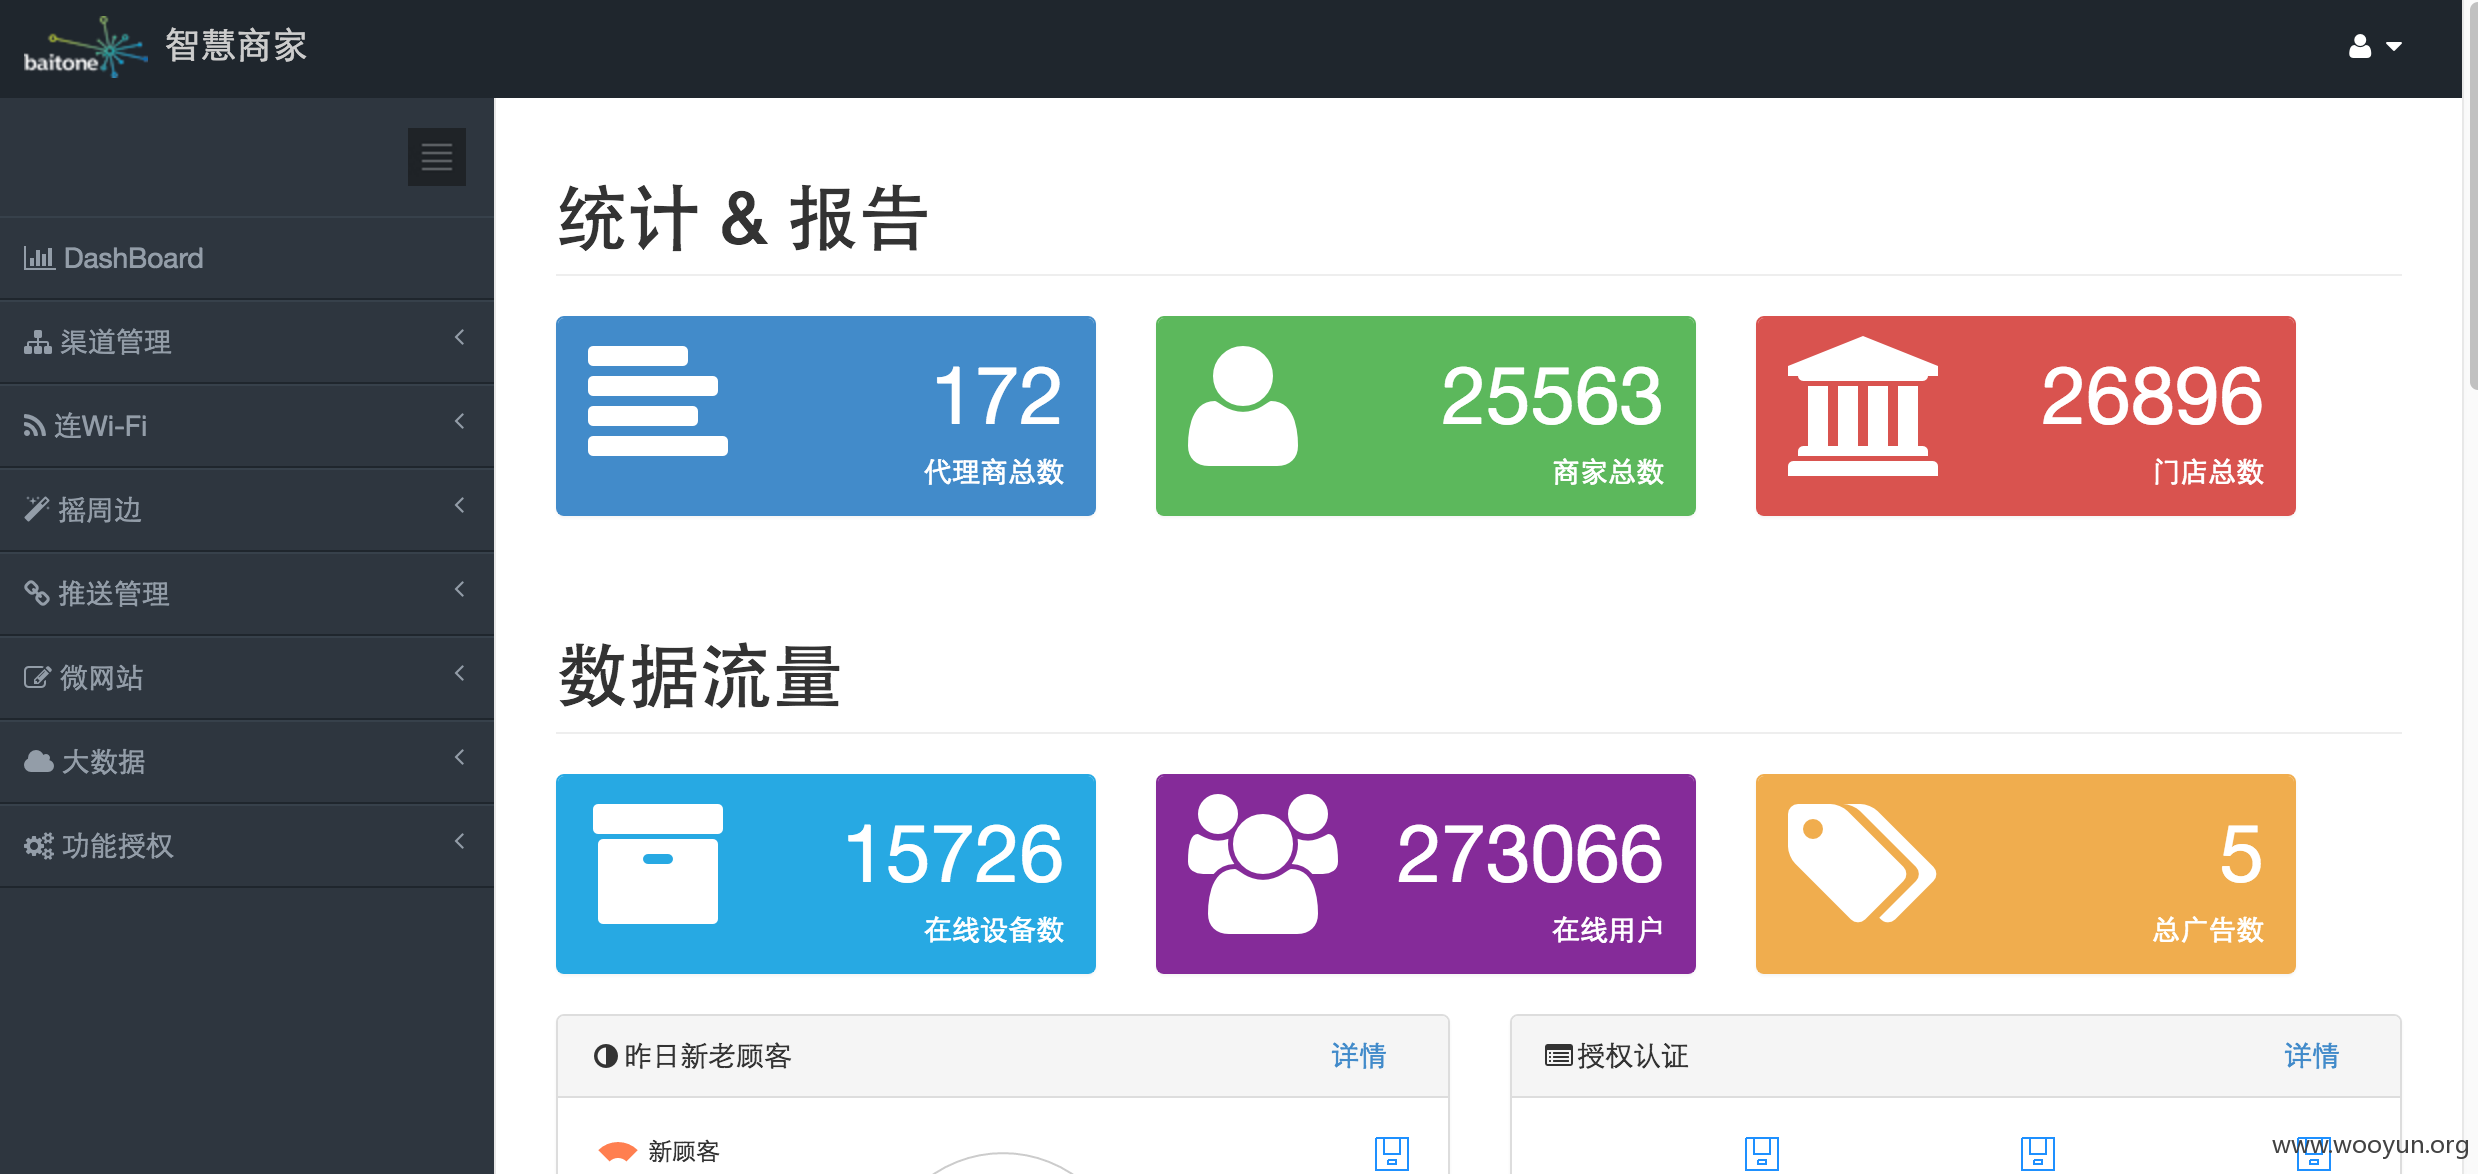
Task: Click the archive box icon on 在线设备数 card
Action: [658, 864]
